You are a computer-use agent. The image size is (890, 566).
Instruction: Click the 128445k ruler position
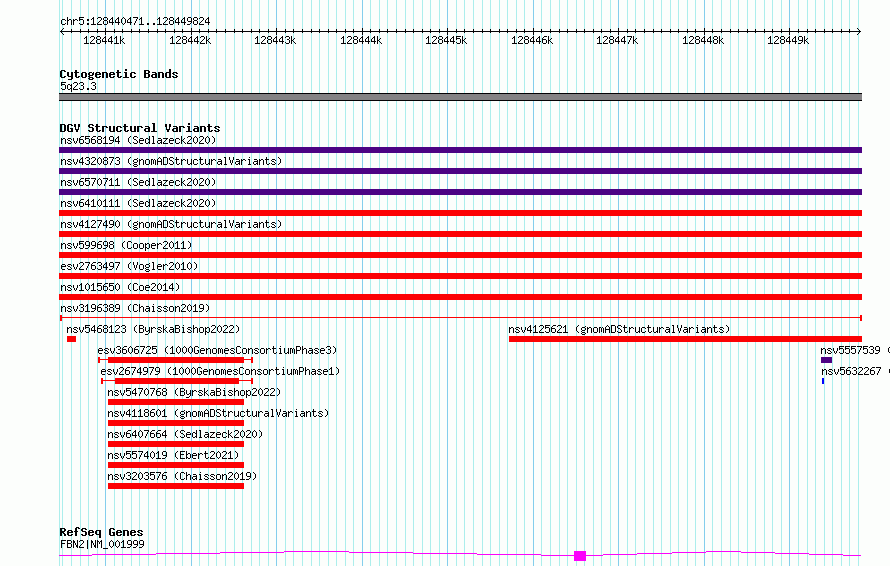pyautogui.click(x=446, y=40)
